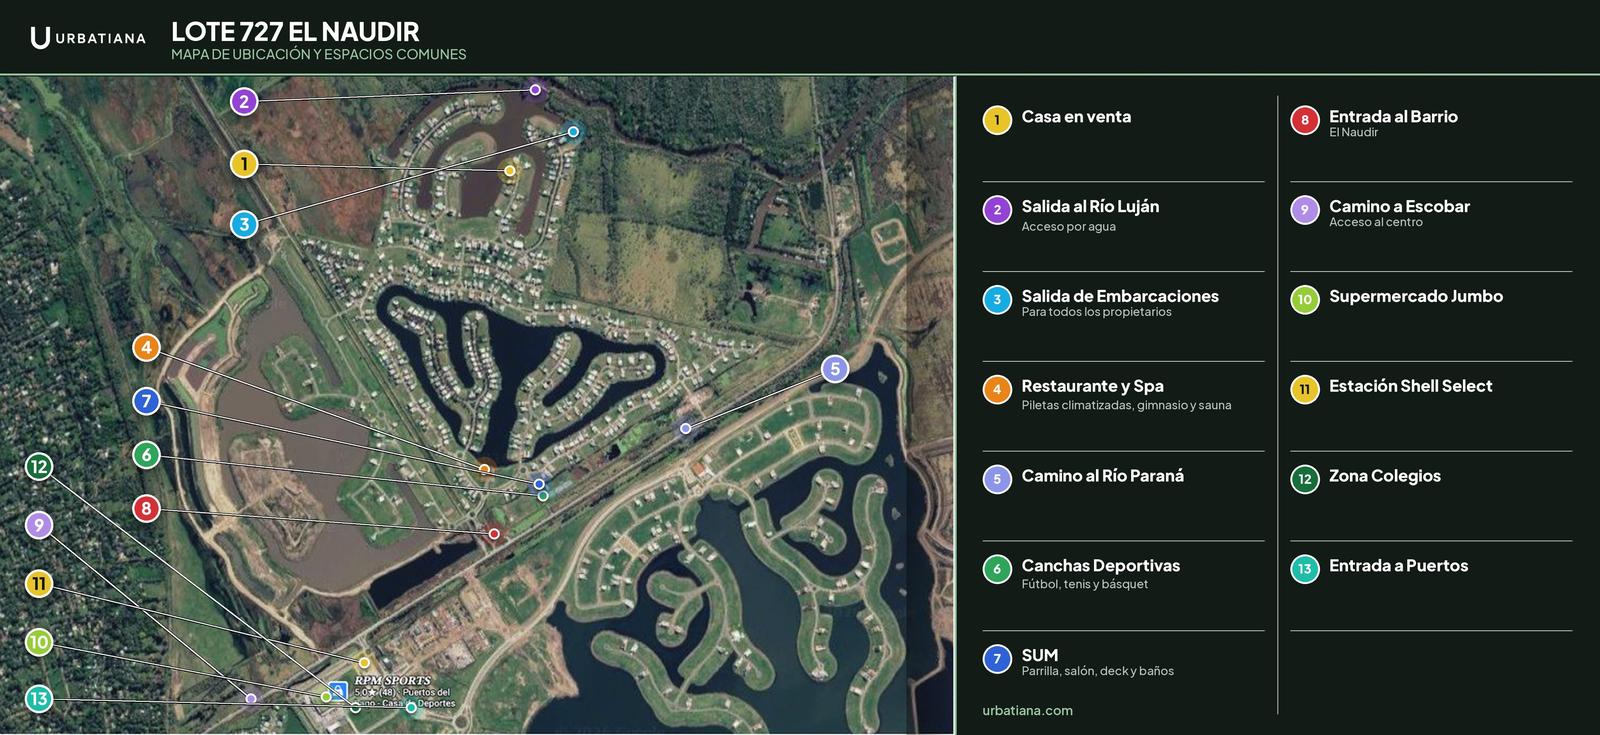Click the 'Acceso al centro' description
1600x735 pixels.
pos(1375,222)
